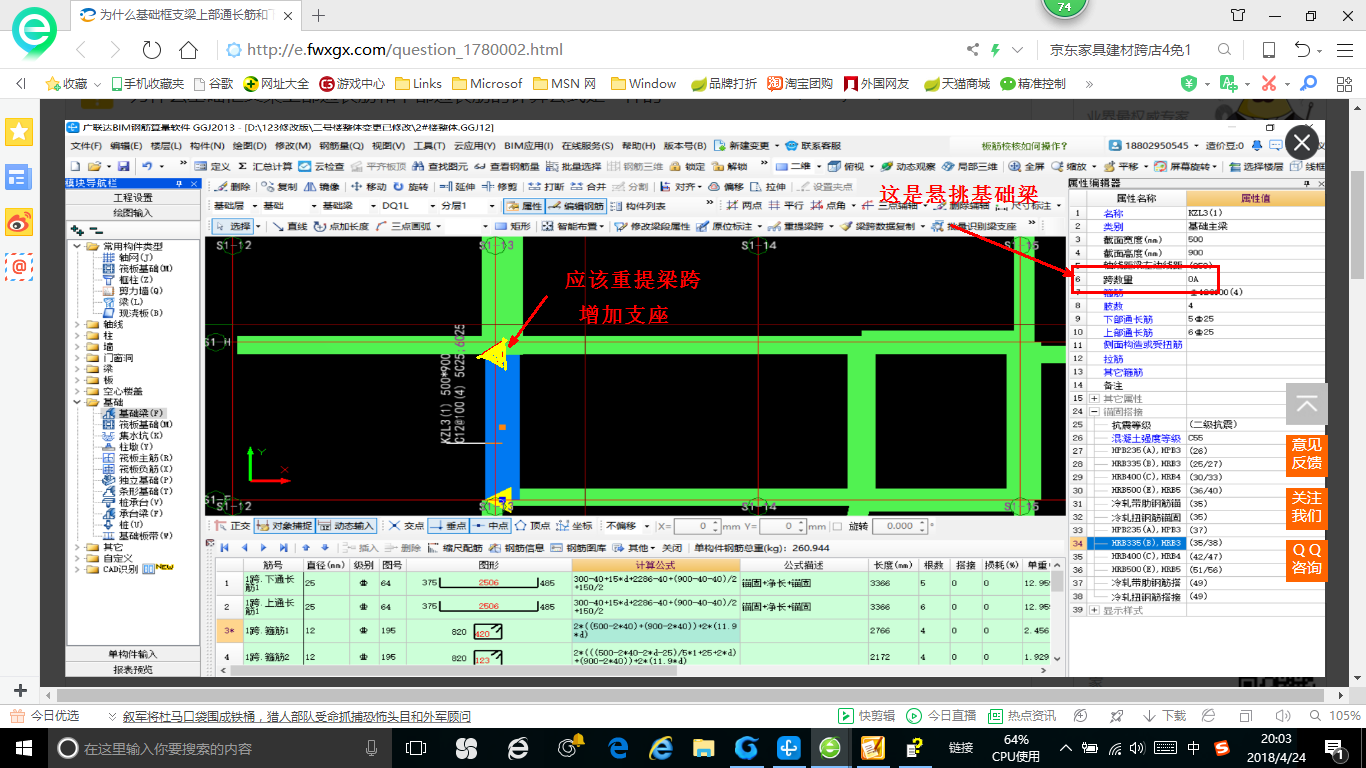1366x768 pixels.
Task: Click 汇总计算 sigma toolbar icon
Action: pyautogui.click(x=266, y=166)
